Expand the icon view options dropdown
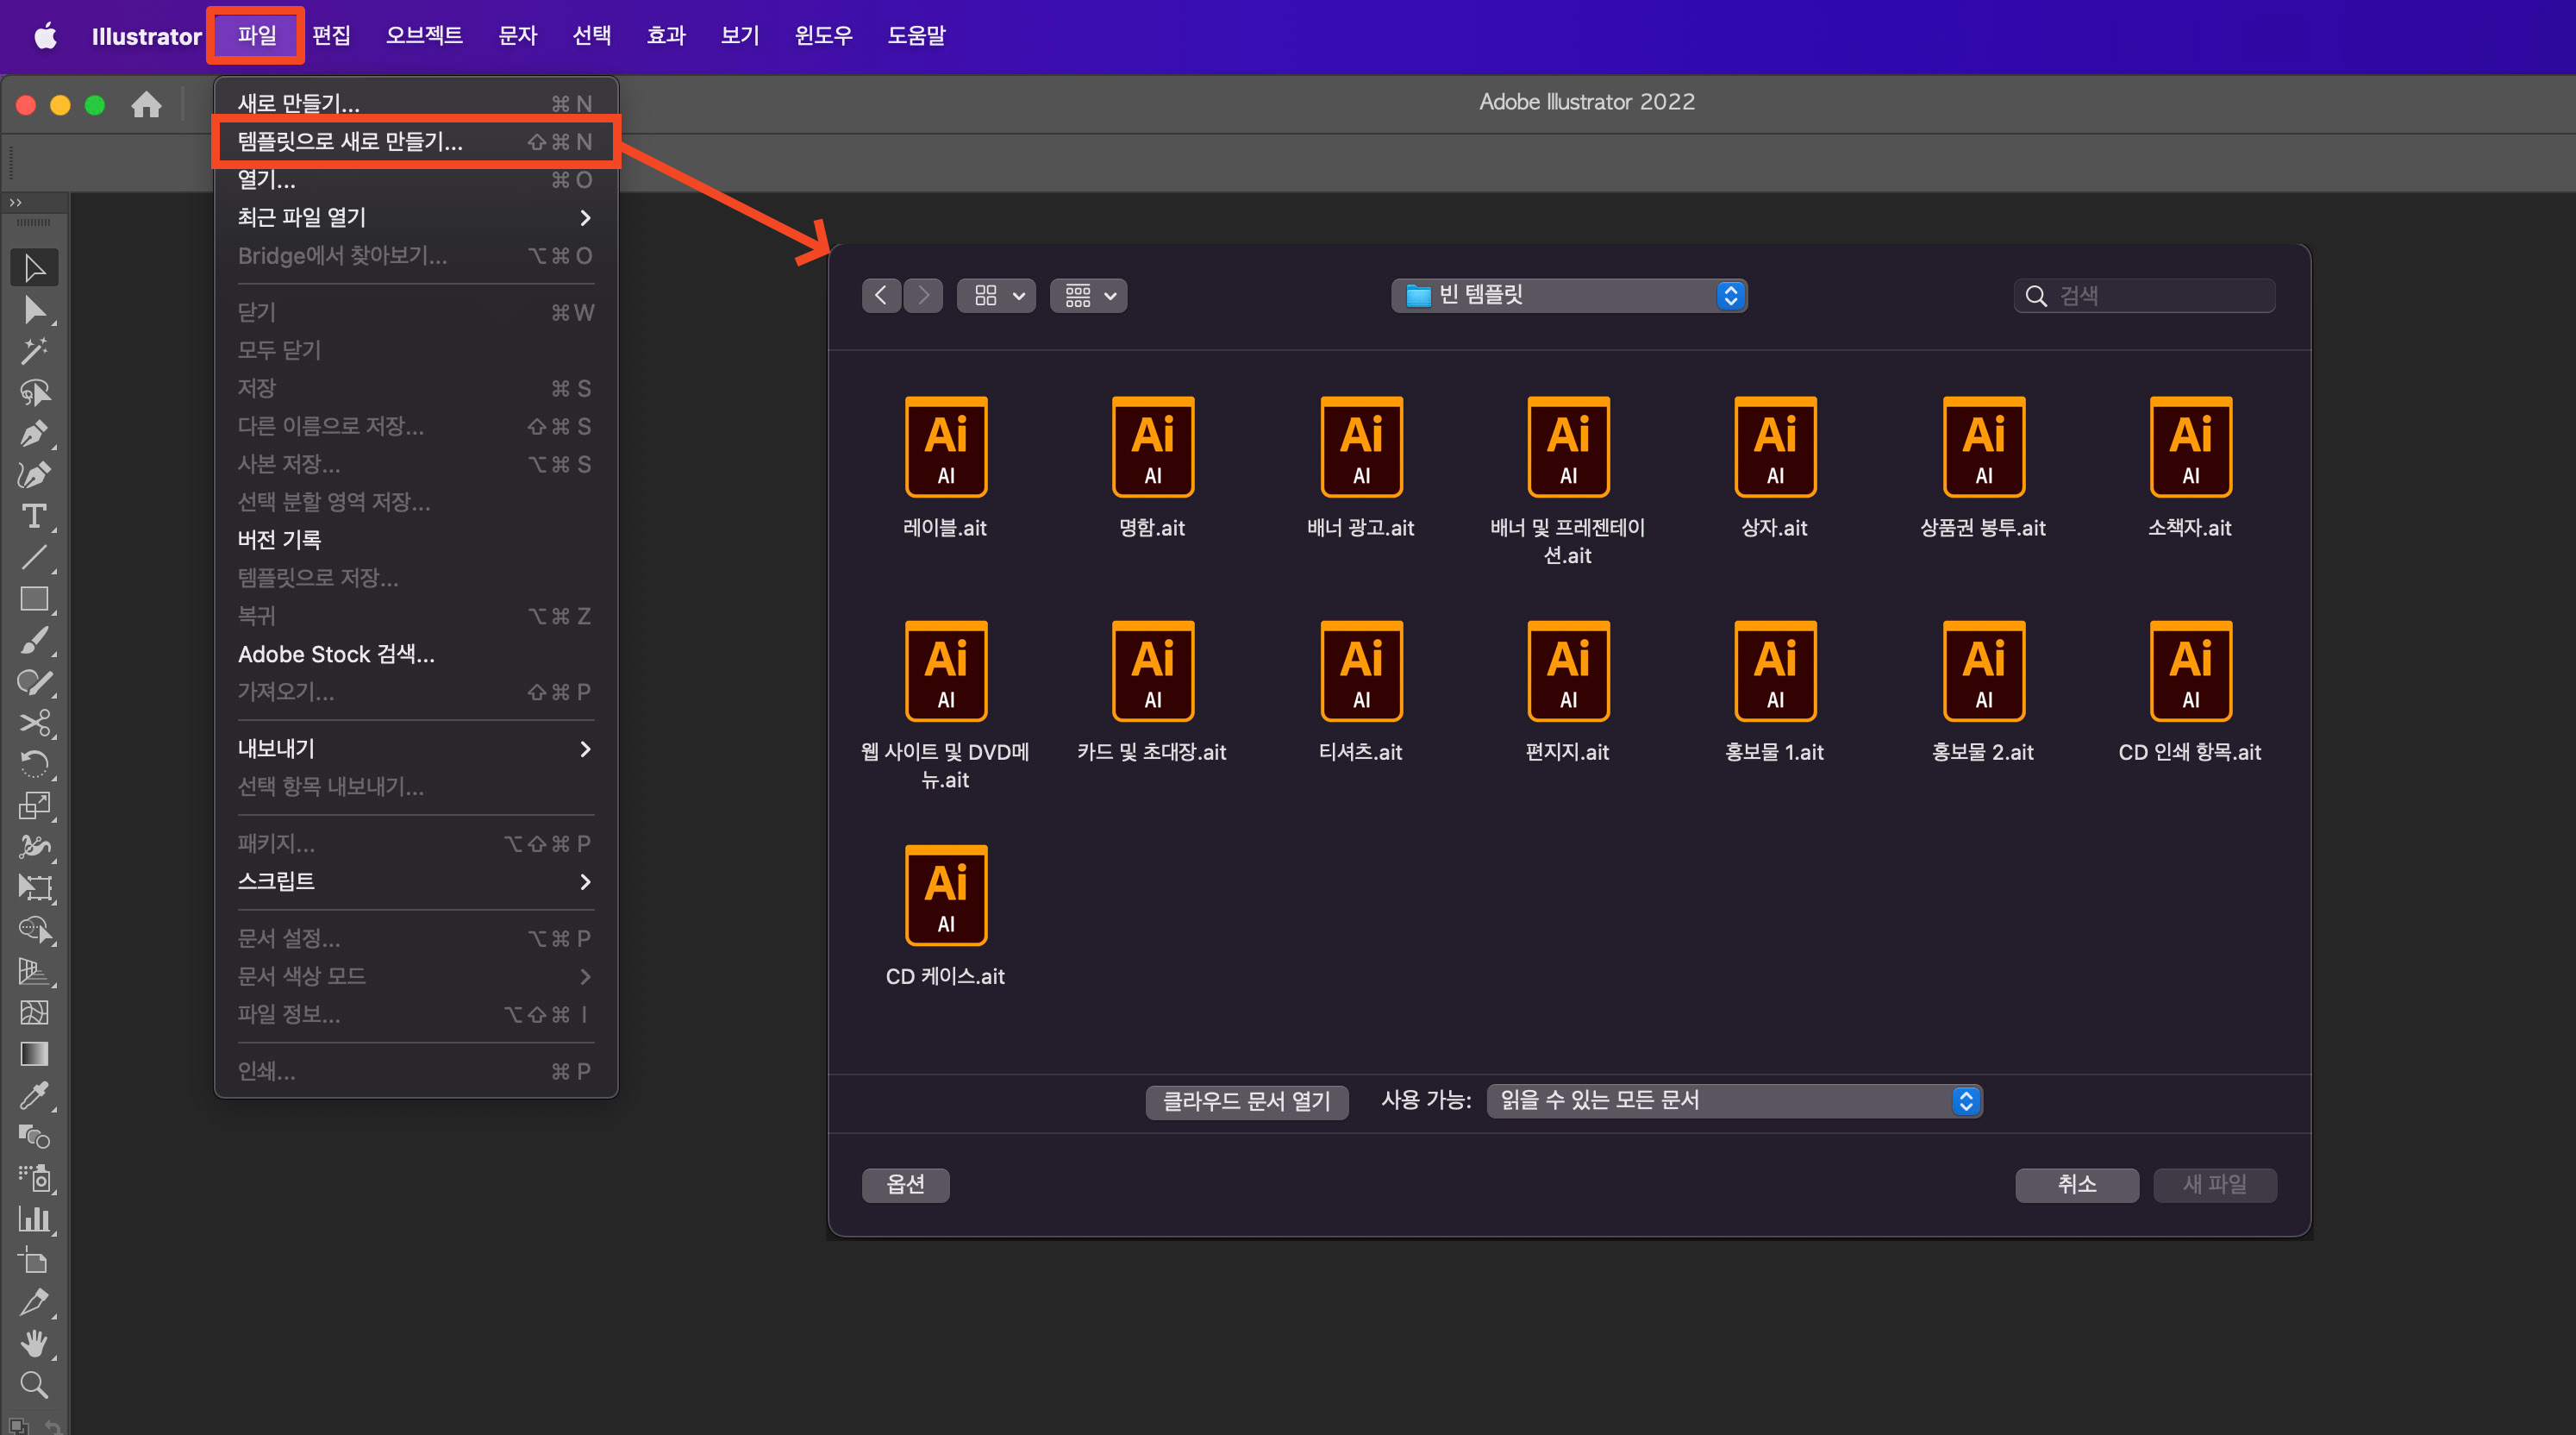Screen dimensions: 2576x1435 (996, 295)
